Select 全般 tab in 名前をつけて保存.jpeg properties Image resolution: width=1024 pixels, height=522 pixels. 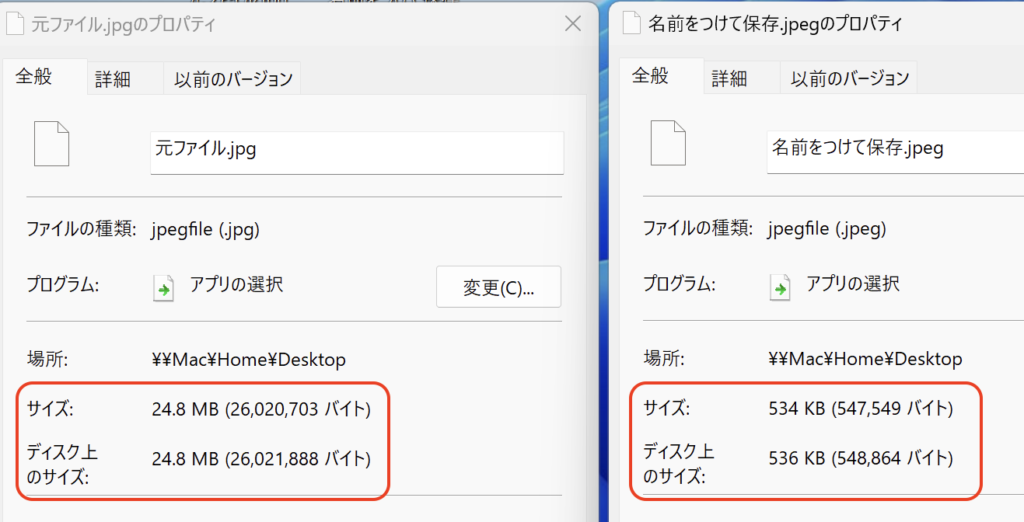(661, 76)
